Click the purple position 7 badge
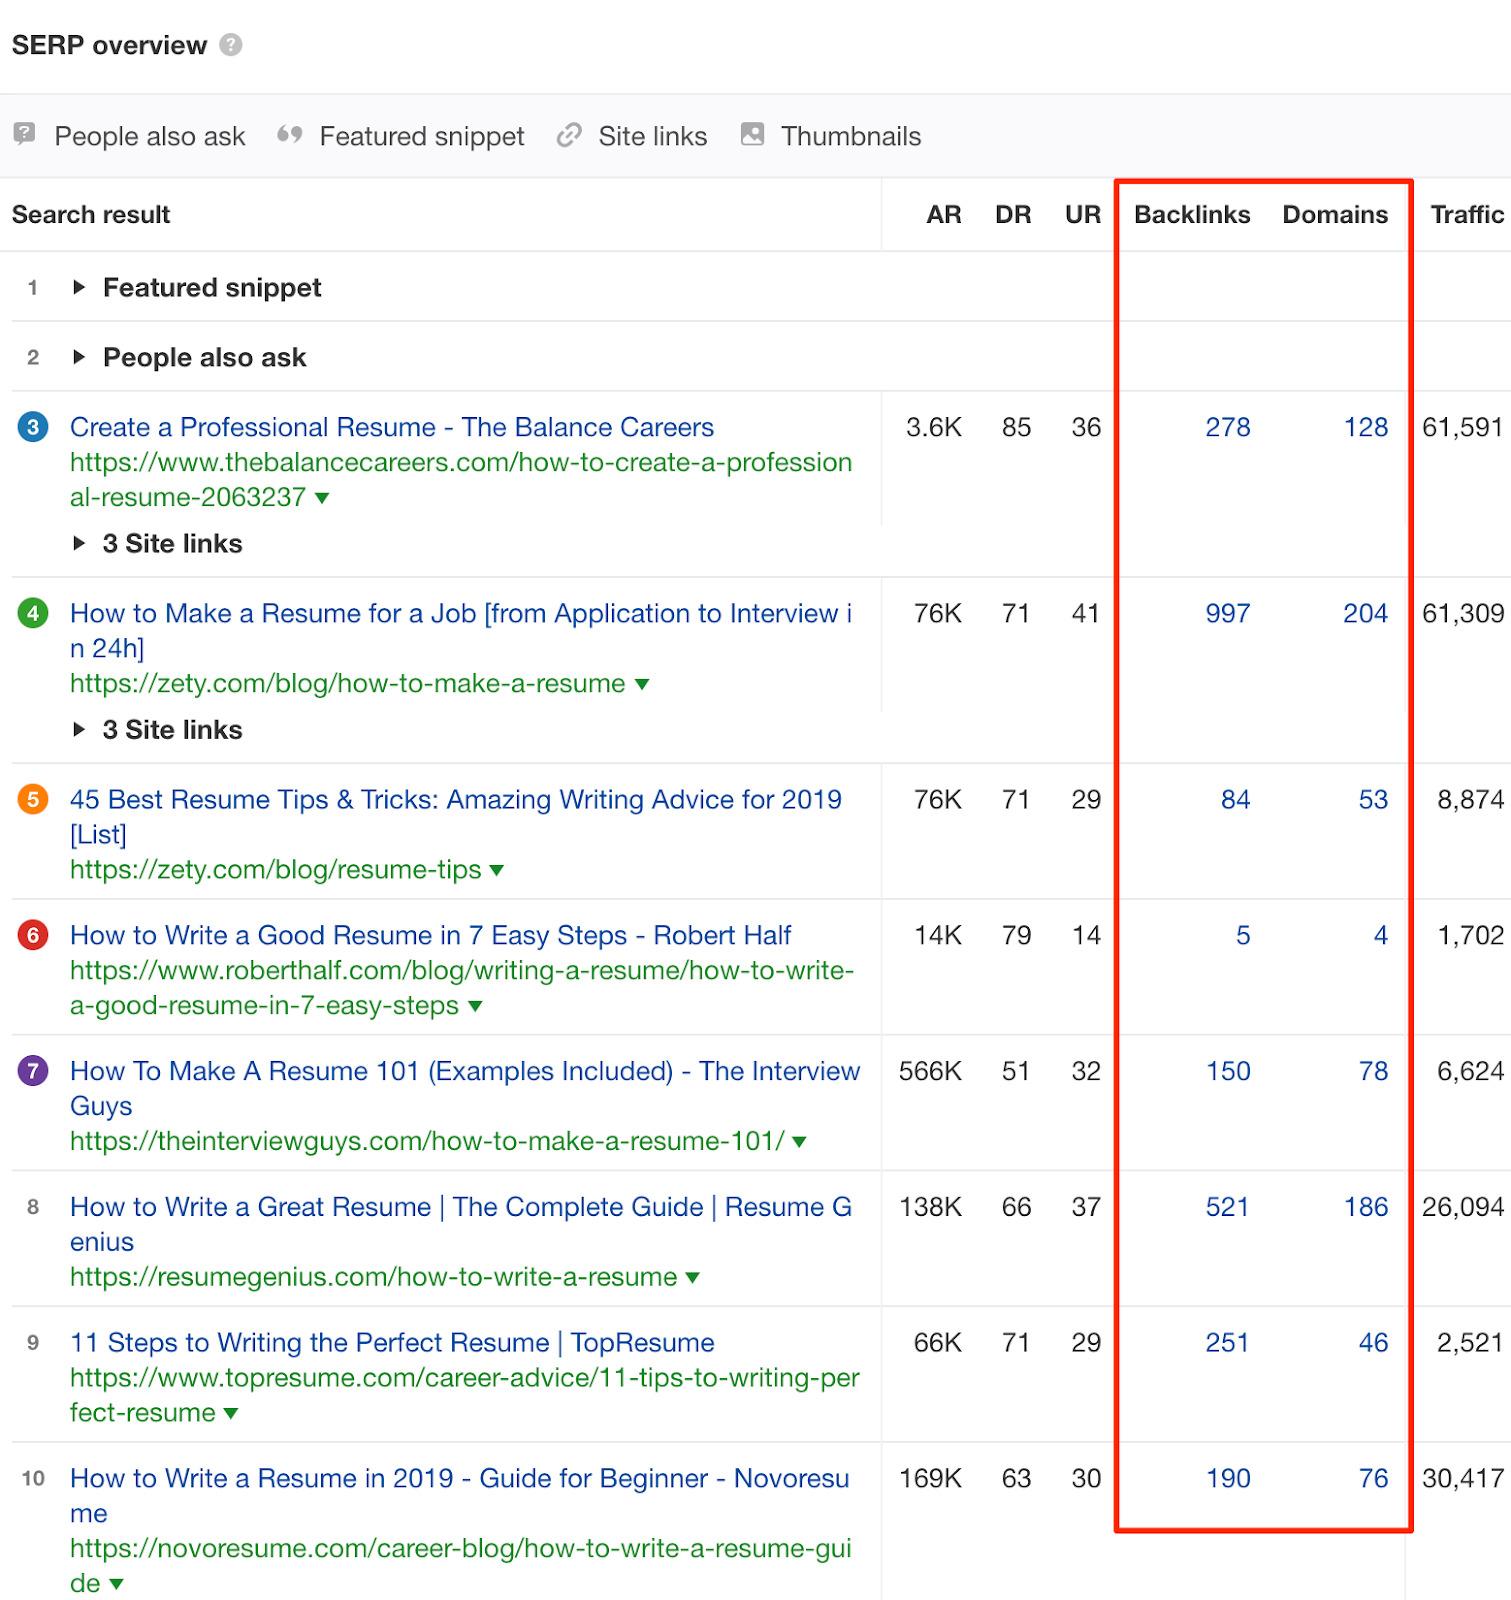Viewport: 1511px width, 1600px height. click(33, 1072)
